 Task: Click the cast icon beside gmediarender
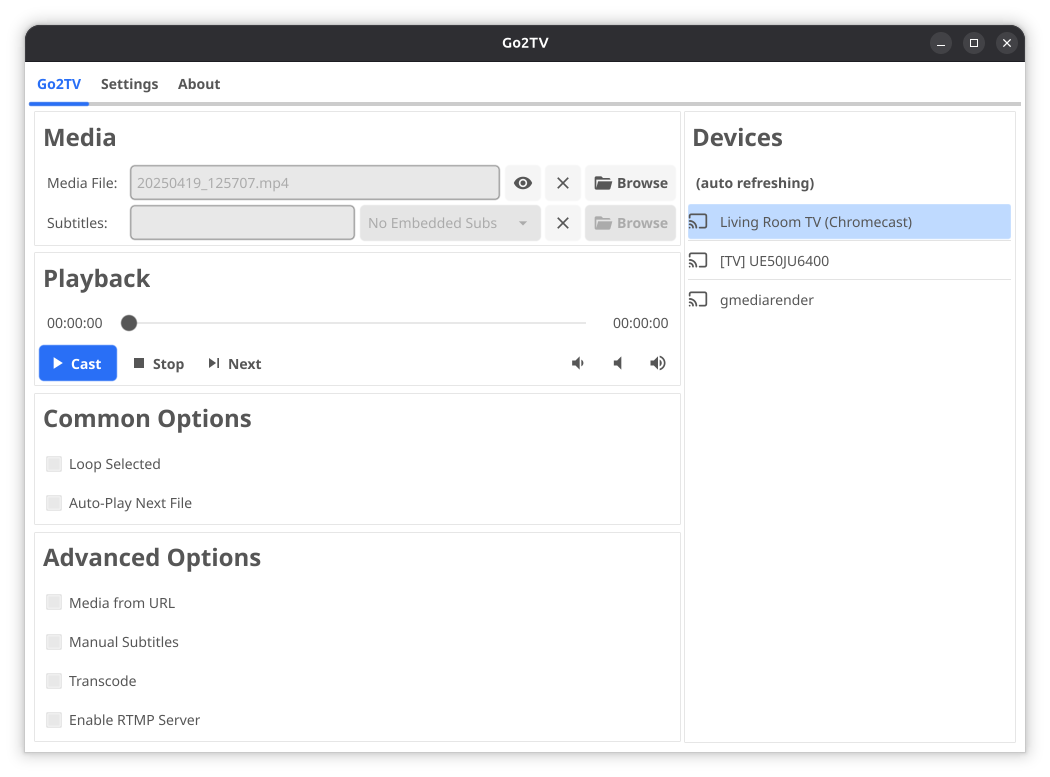698,299
